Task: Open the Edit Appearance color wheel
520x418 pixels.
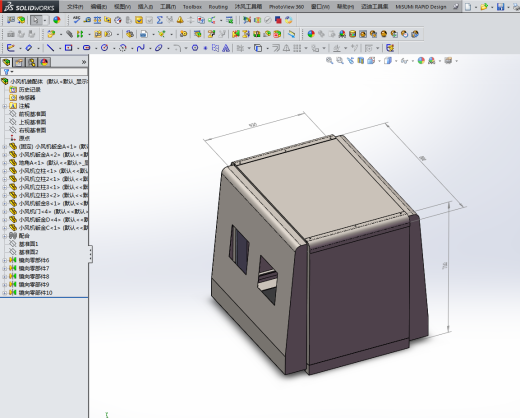Action: pyautogui.click(x=421, y=61)
